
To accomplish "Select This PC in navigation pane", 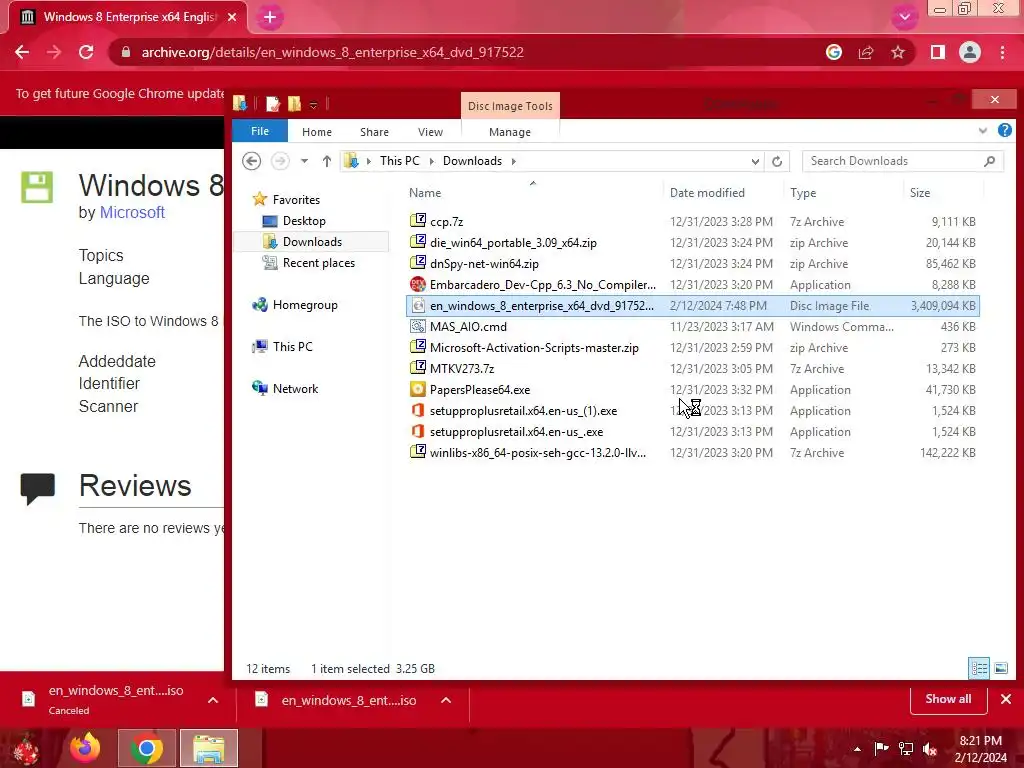I will pyautogui.click(x=293, y=347).
